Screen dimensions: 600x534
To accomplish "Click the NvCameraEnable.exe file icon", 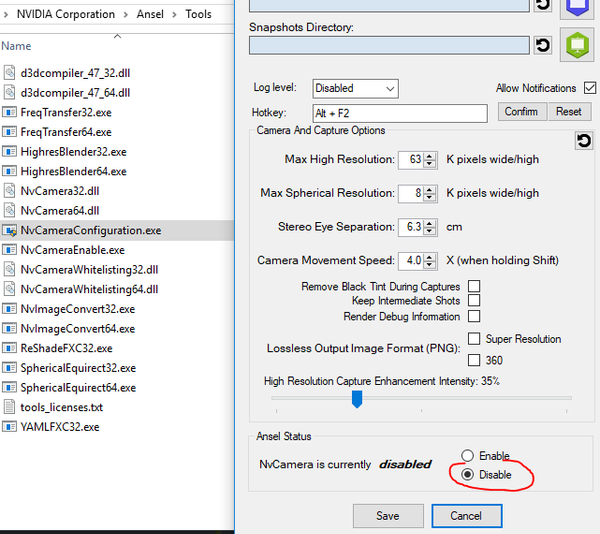I will (9, 250).
